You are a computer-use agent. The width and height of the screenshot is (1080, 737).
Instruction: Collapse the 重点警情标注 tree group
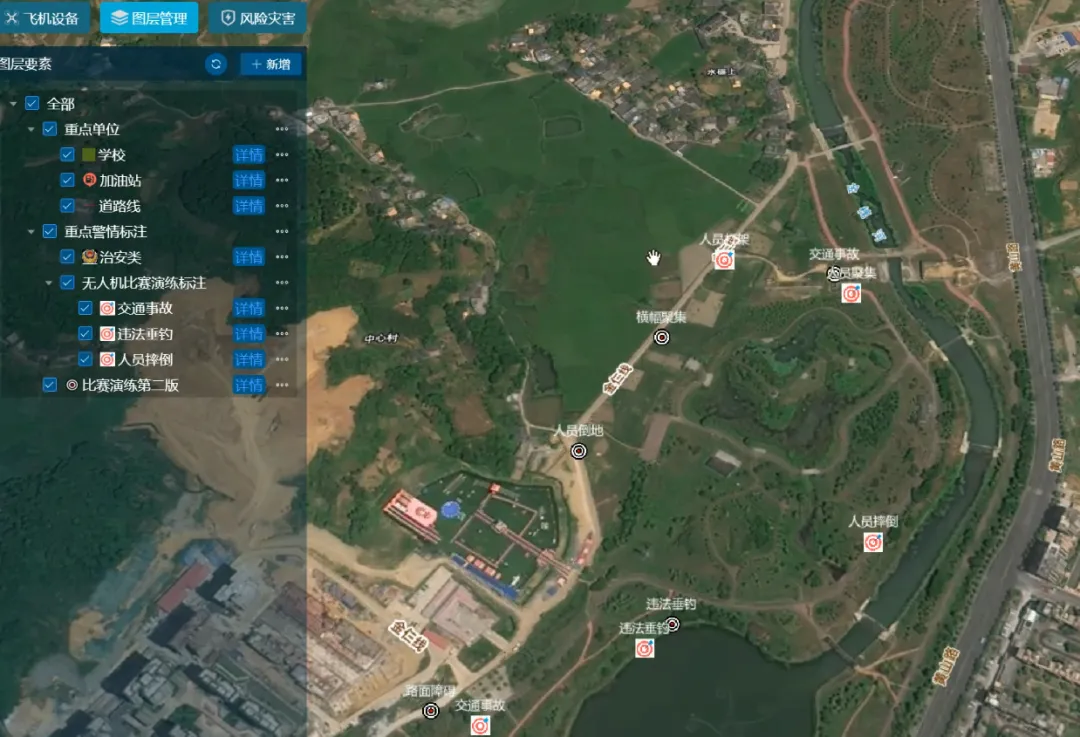(x=31, y=231)
